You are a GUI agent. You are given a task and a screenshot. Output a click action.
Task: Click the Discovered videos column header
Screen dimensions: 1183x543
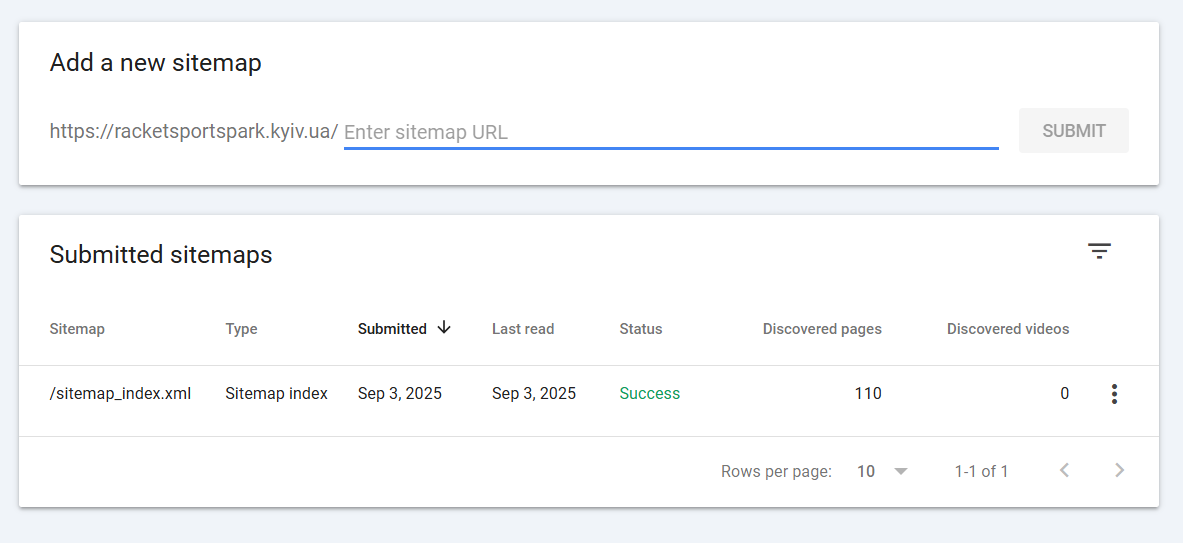1008,329
